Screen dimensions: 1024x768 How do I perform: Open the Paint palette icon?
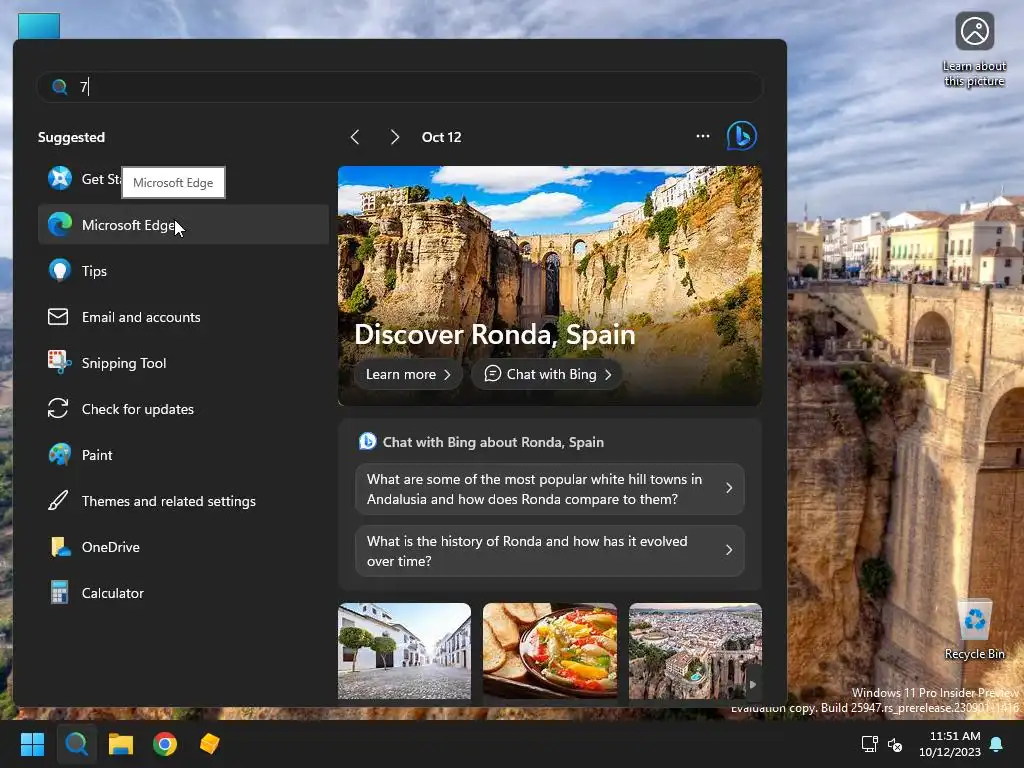coord(59,455)
